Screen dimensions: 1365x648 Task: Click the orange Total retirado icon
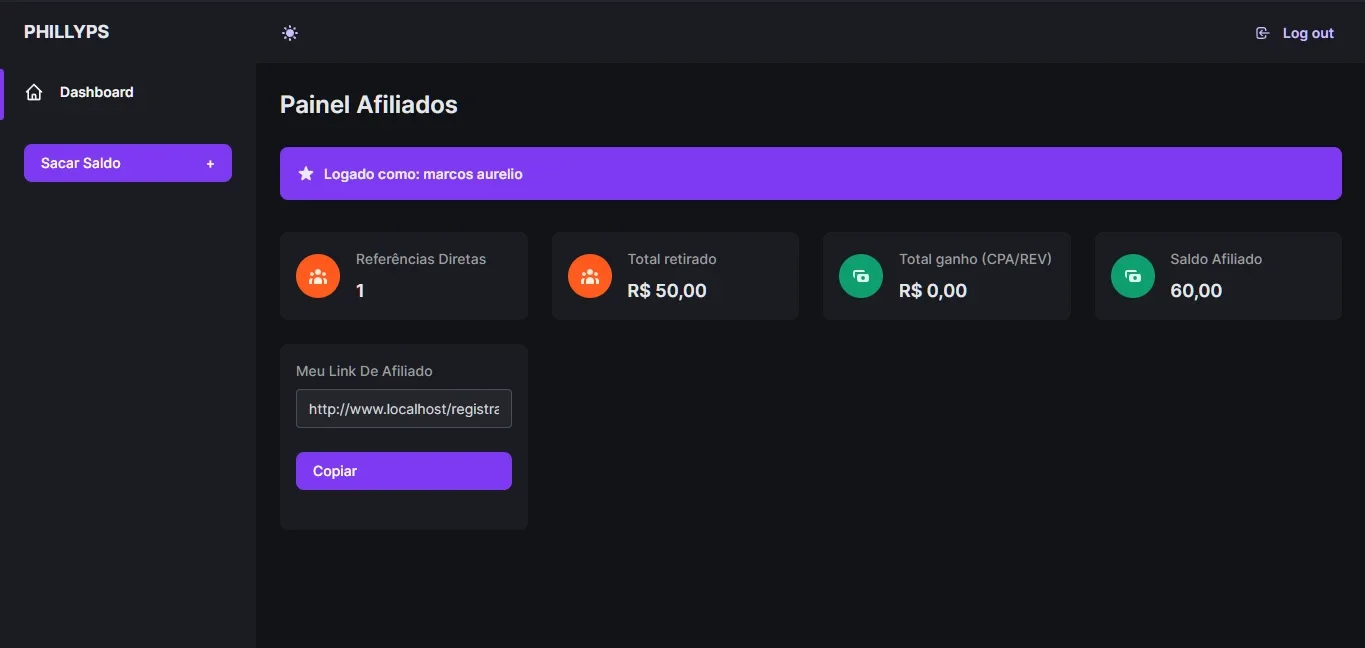click(x=590, y=276)
